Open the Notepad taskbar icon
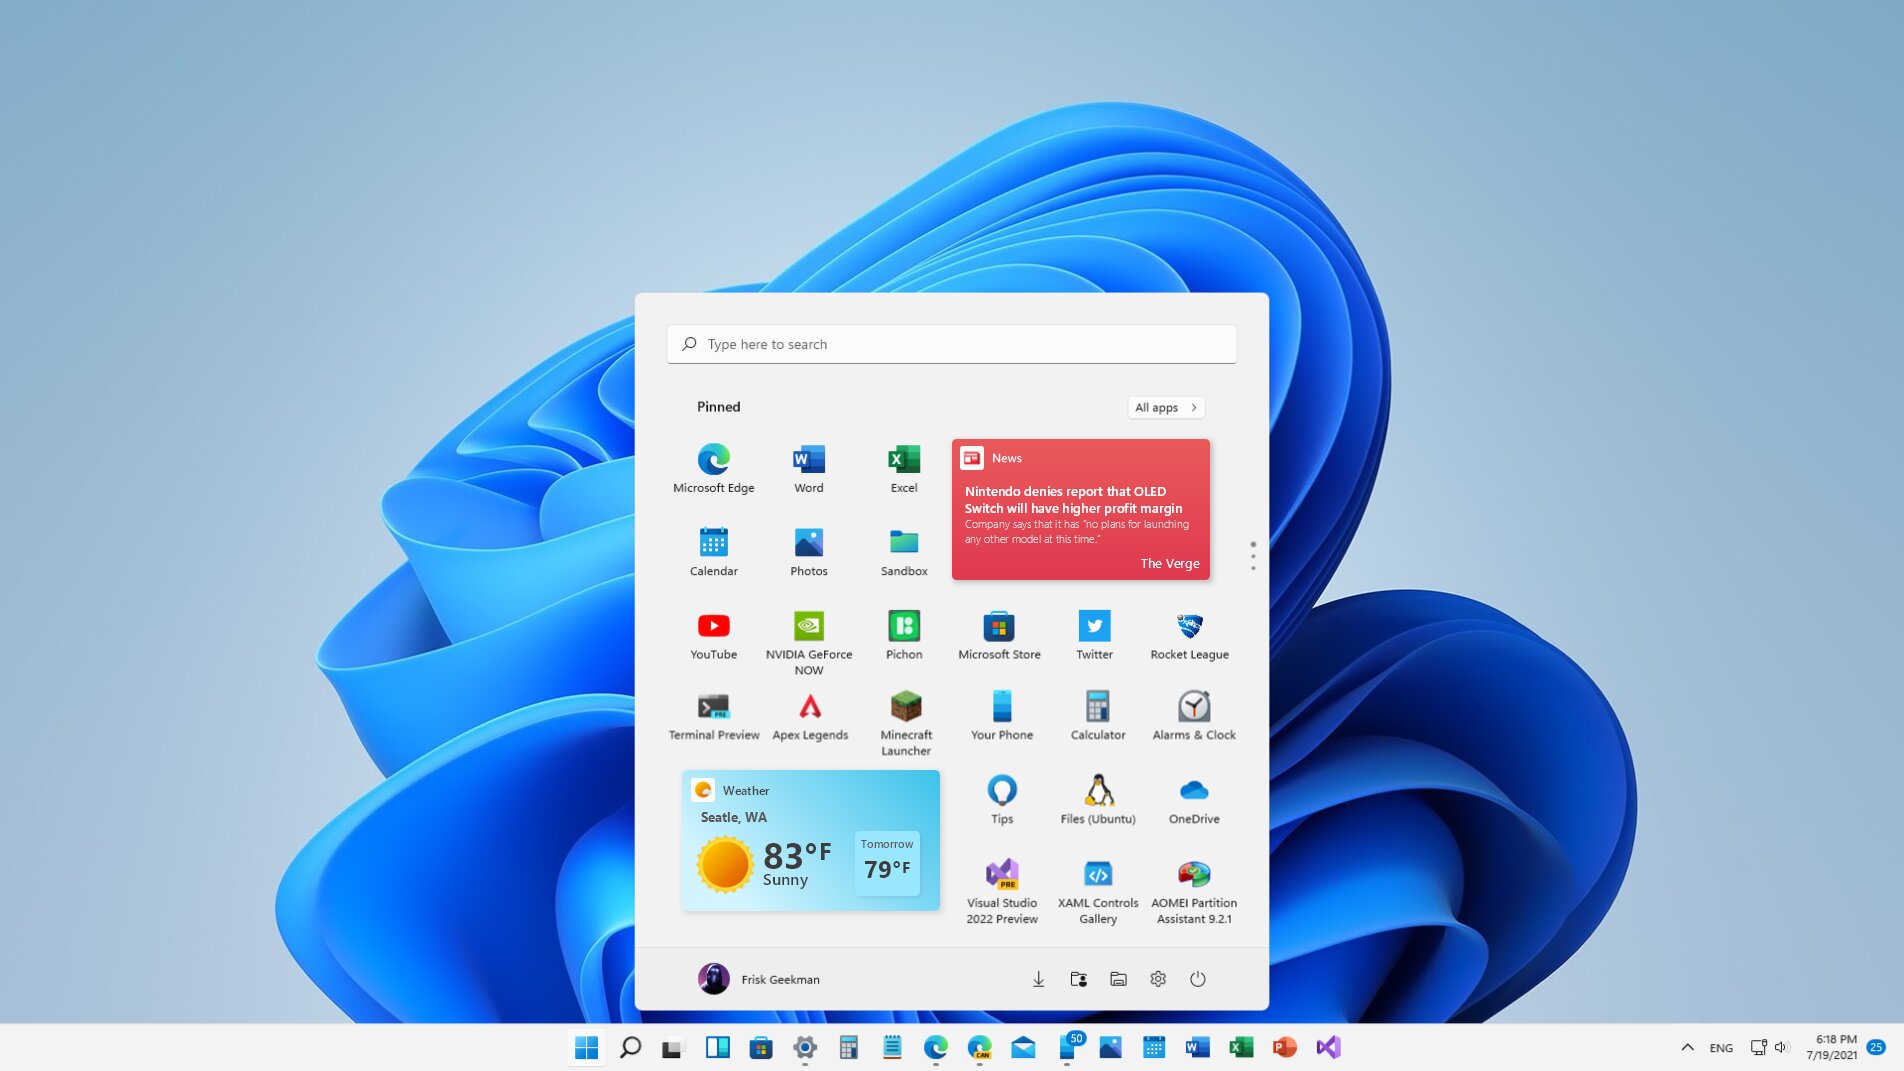This screenshot has height=1071, width=1904. (892, 1047)
